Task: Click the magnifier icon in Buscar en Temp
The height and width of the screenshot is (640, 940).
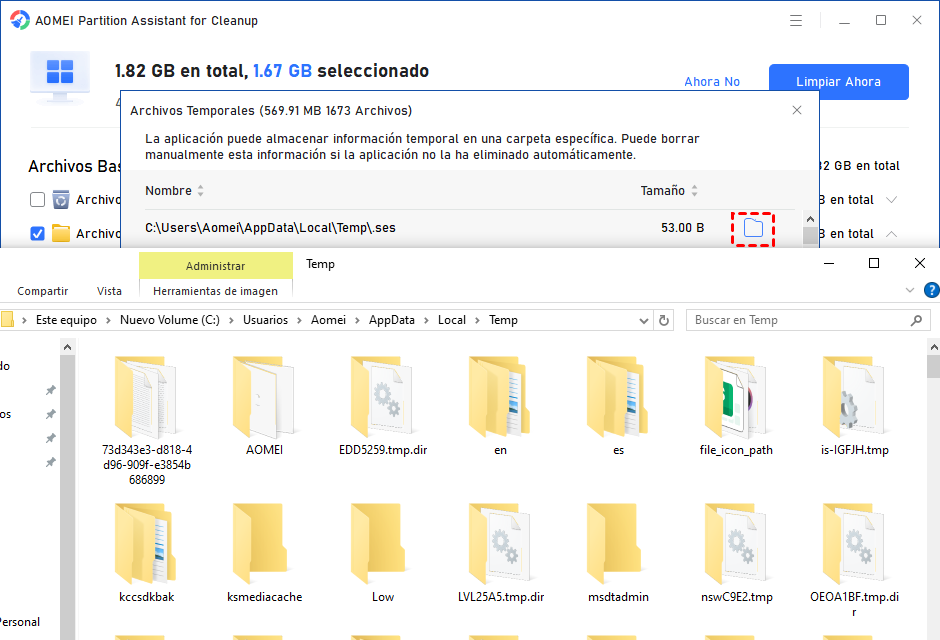Action: [x=916, y=320]
